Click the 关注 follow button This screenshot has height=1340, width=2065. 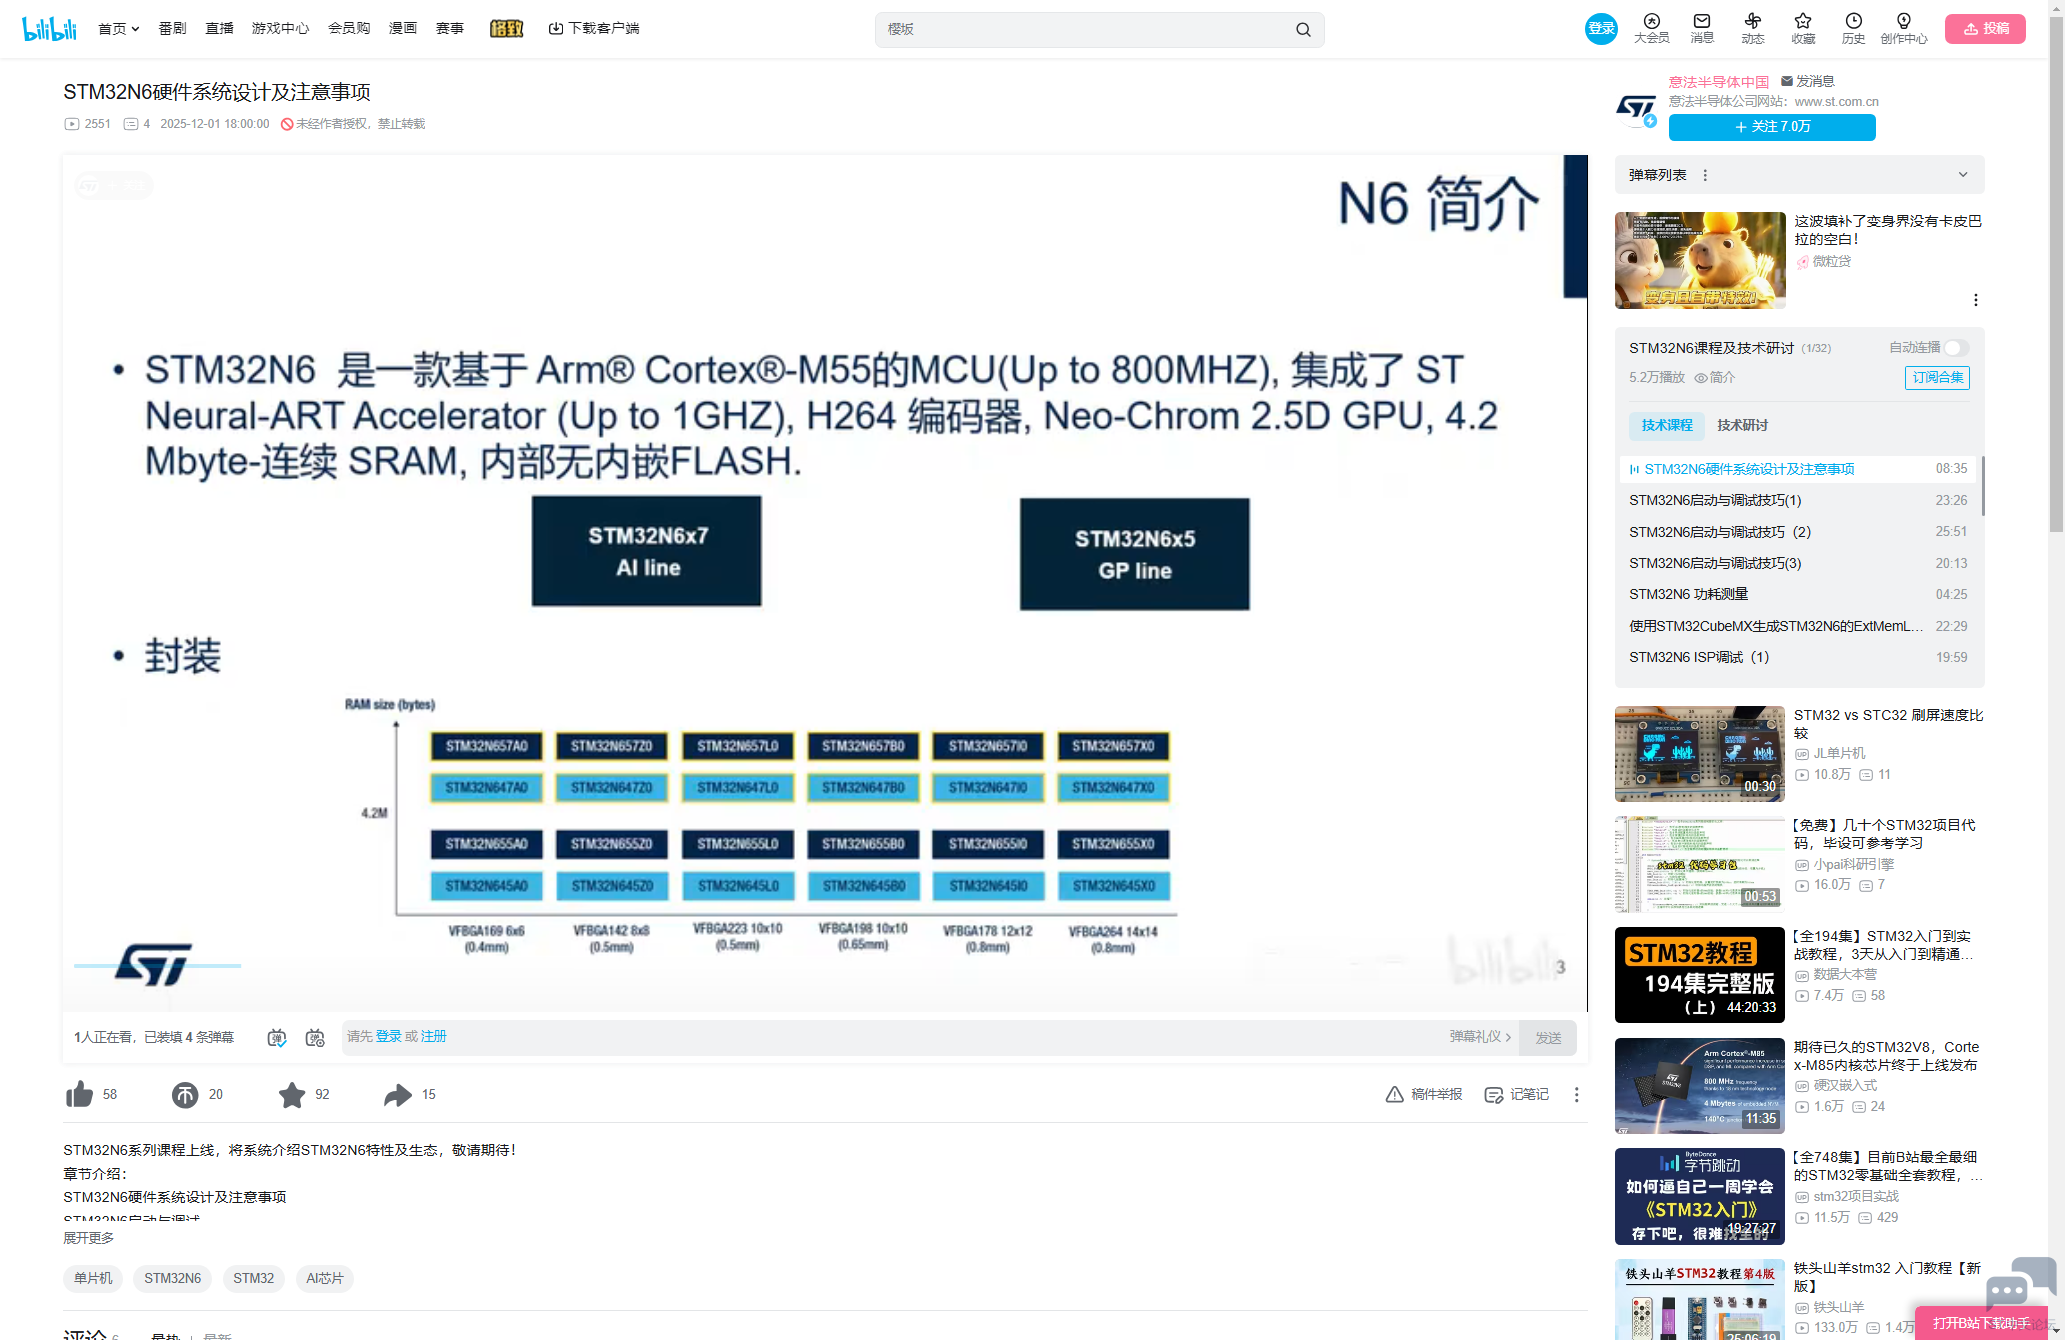[x=1772, y=127]
